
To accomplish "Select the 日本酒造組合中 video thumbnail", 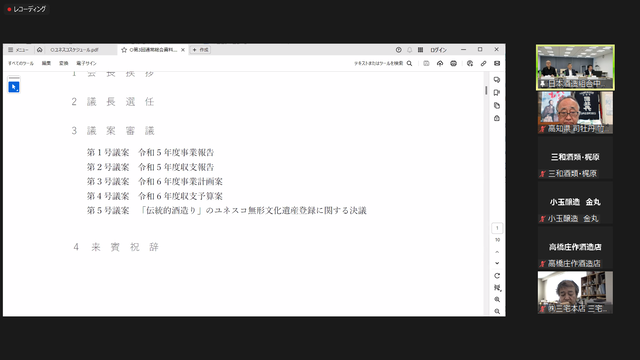I will click(575, 67).
